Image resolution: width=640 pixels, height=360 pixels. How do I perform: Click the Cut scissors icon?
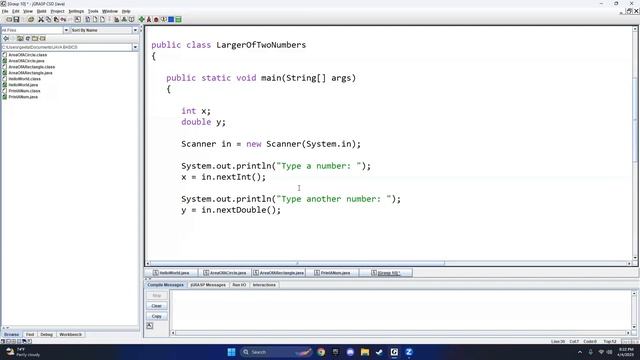pos(41,19)
